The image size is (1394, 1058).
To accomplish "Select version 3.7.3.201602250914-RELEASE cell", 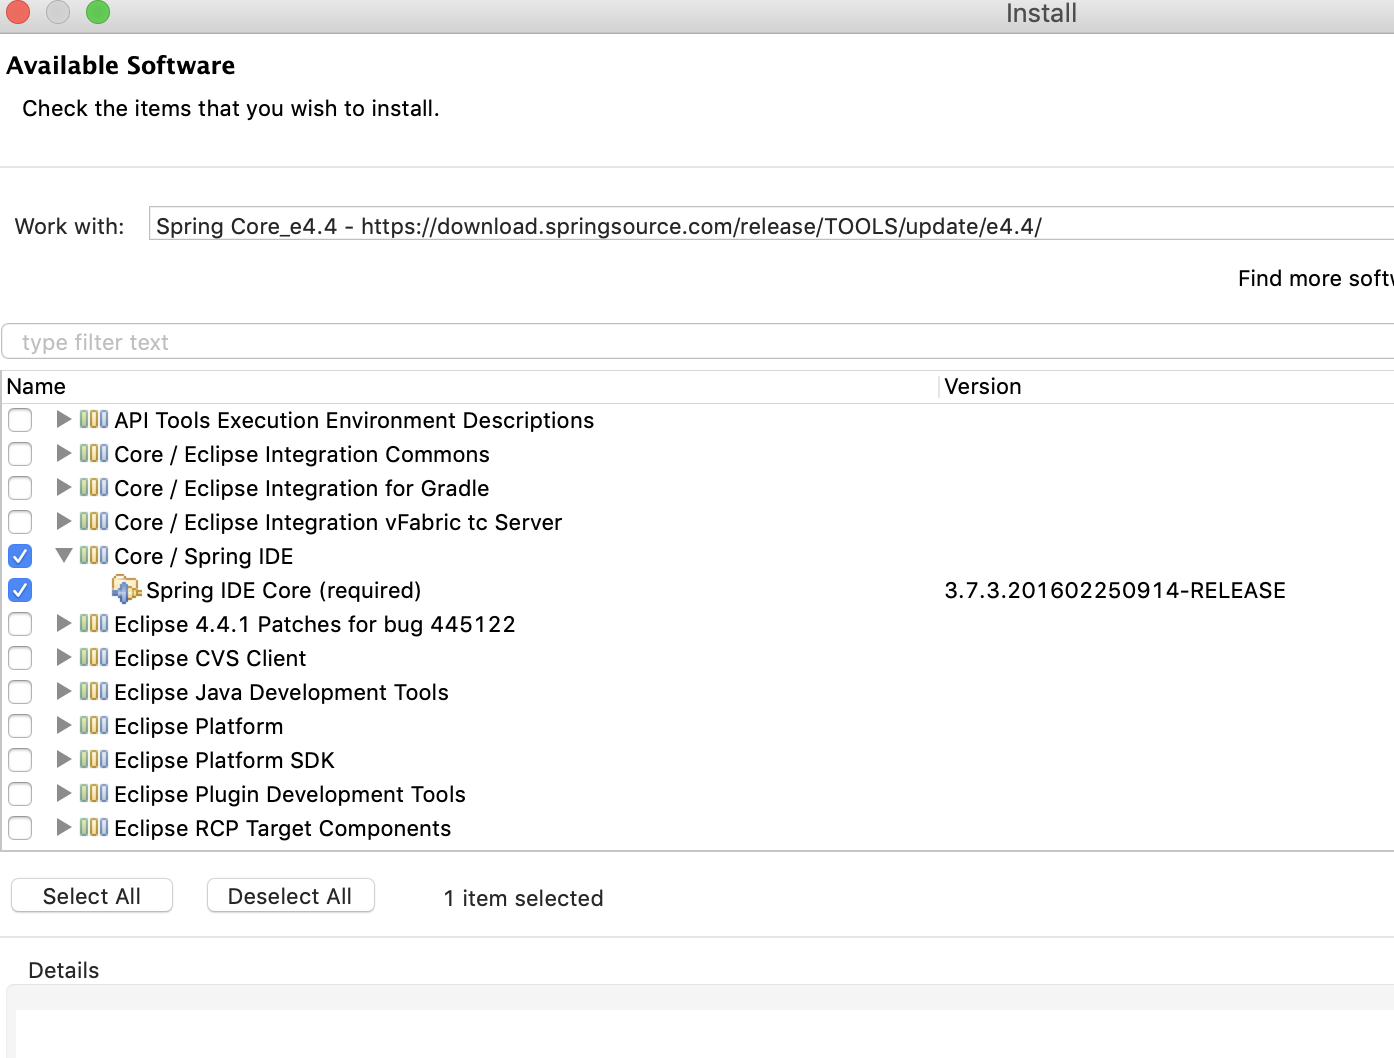I will (x=1115, y=590).
